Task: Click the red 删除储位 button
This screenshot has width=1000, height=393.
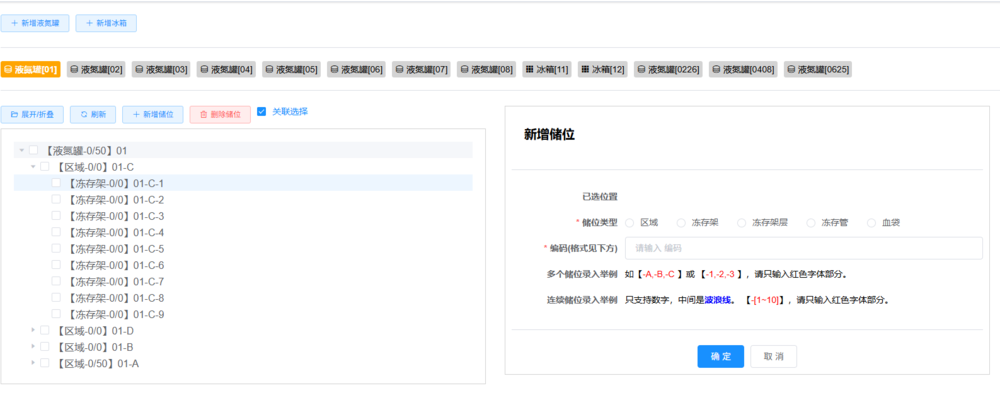Action: point(220,115)
